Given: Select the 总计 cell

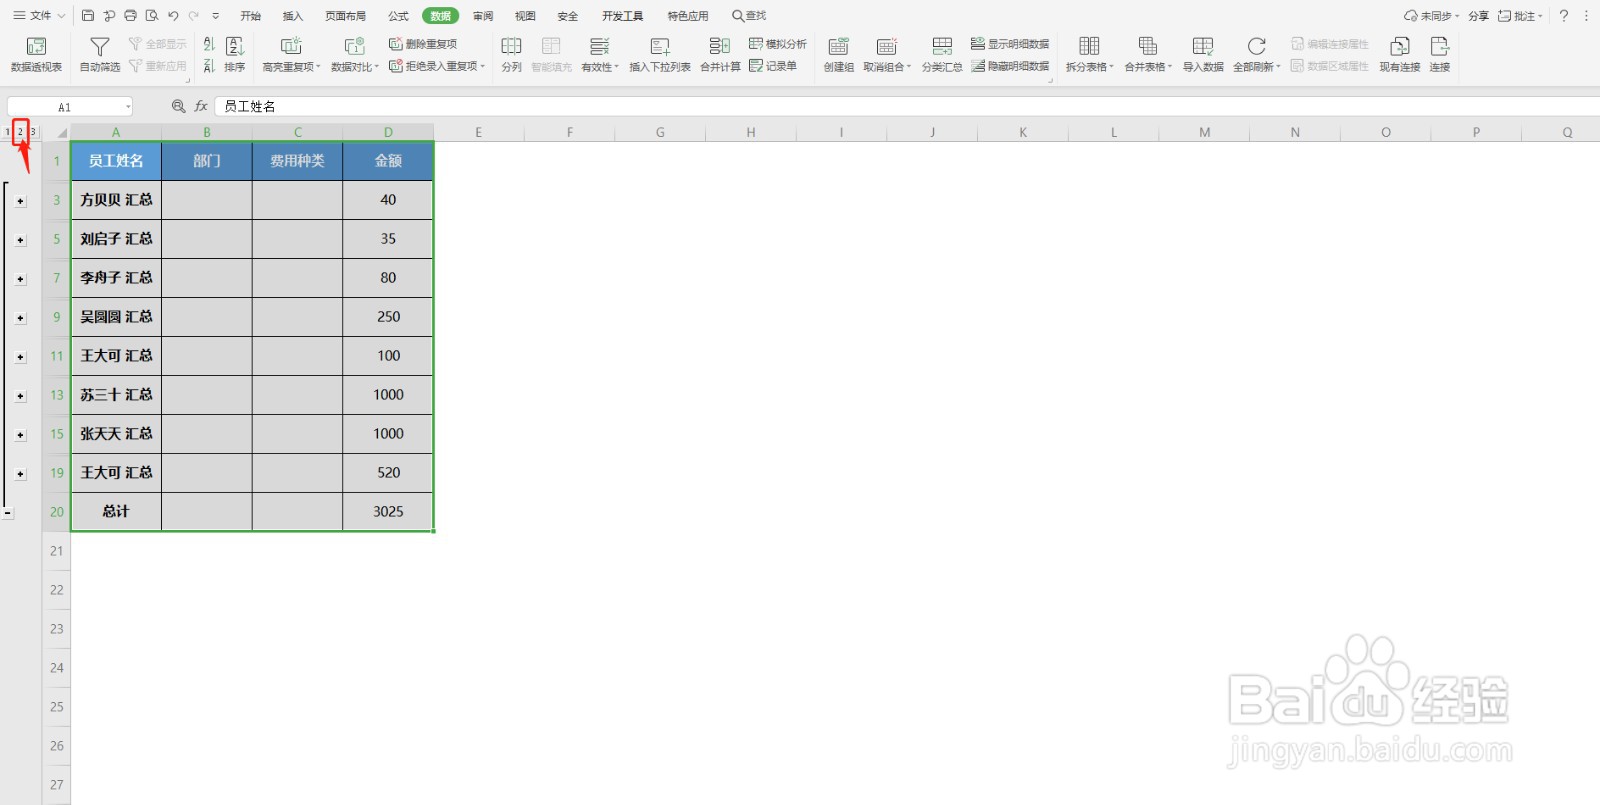Looking at the screenshot, I should 116,512.
